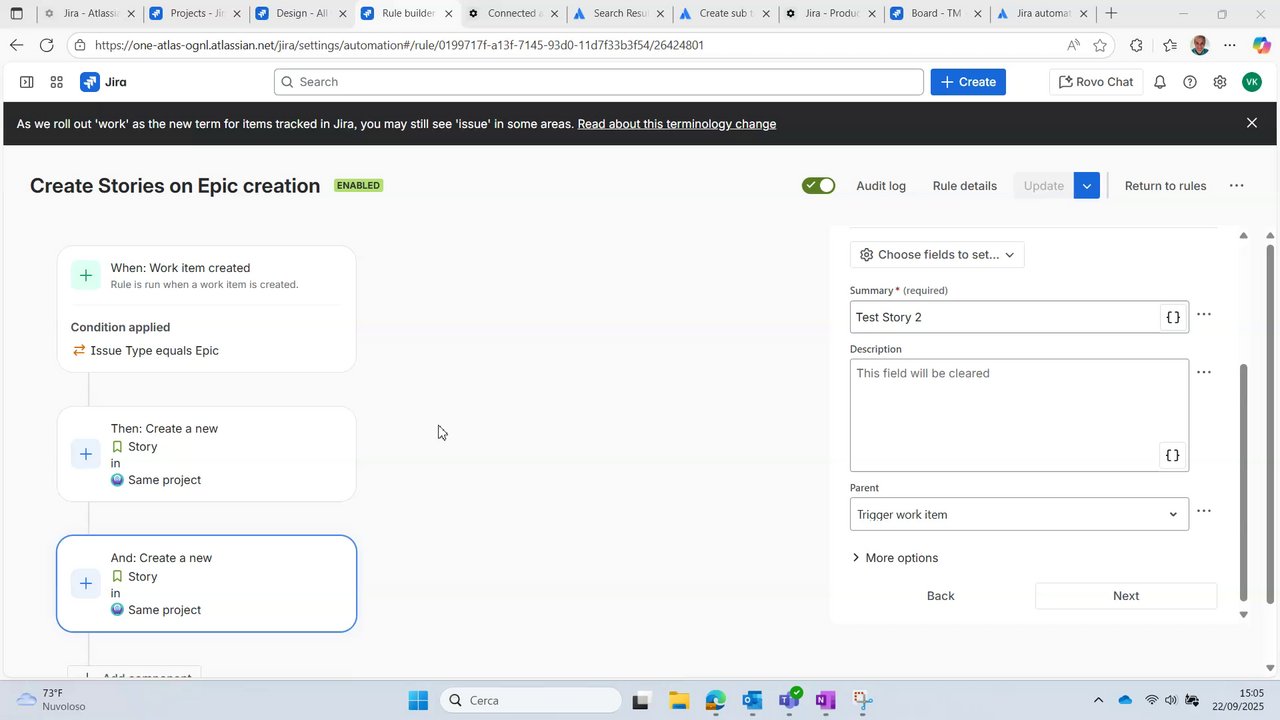This screenshot has width=1280, height=720.
Task: Open Rule details
Action: coord(965,186)
